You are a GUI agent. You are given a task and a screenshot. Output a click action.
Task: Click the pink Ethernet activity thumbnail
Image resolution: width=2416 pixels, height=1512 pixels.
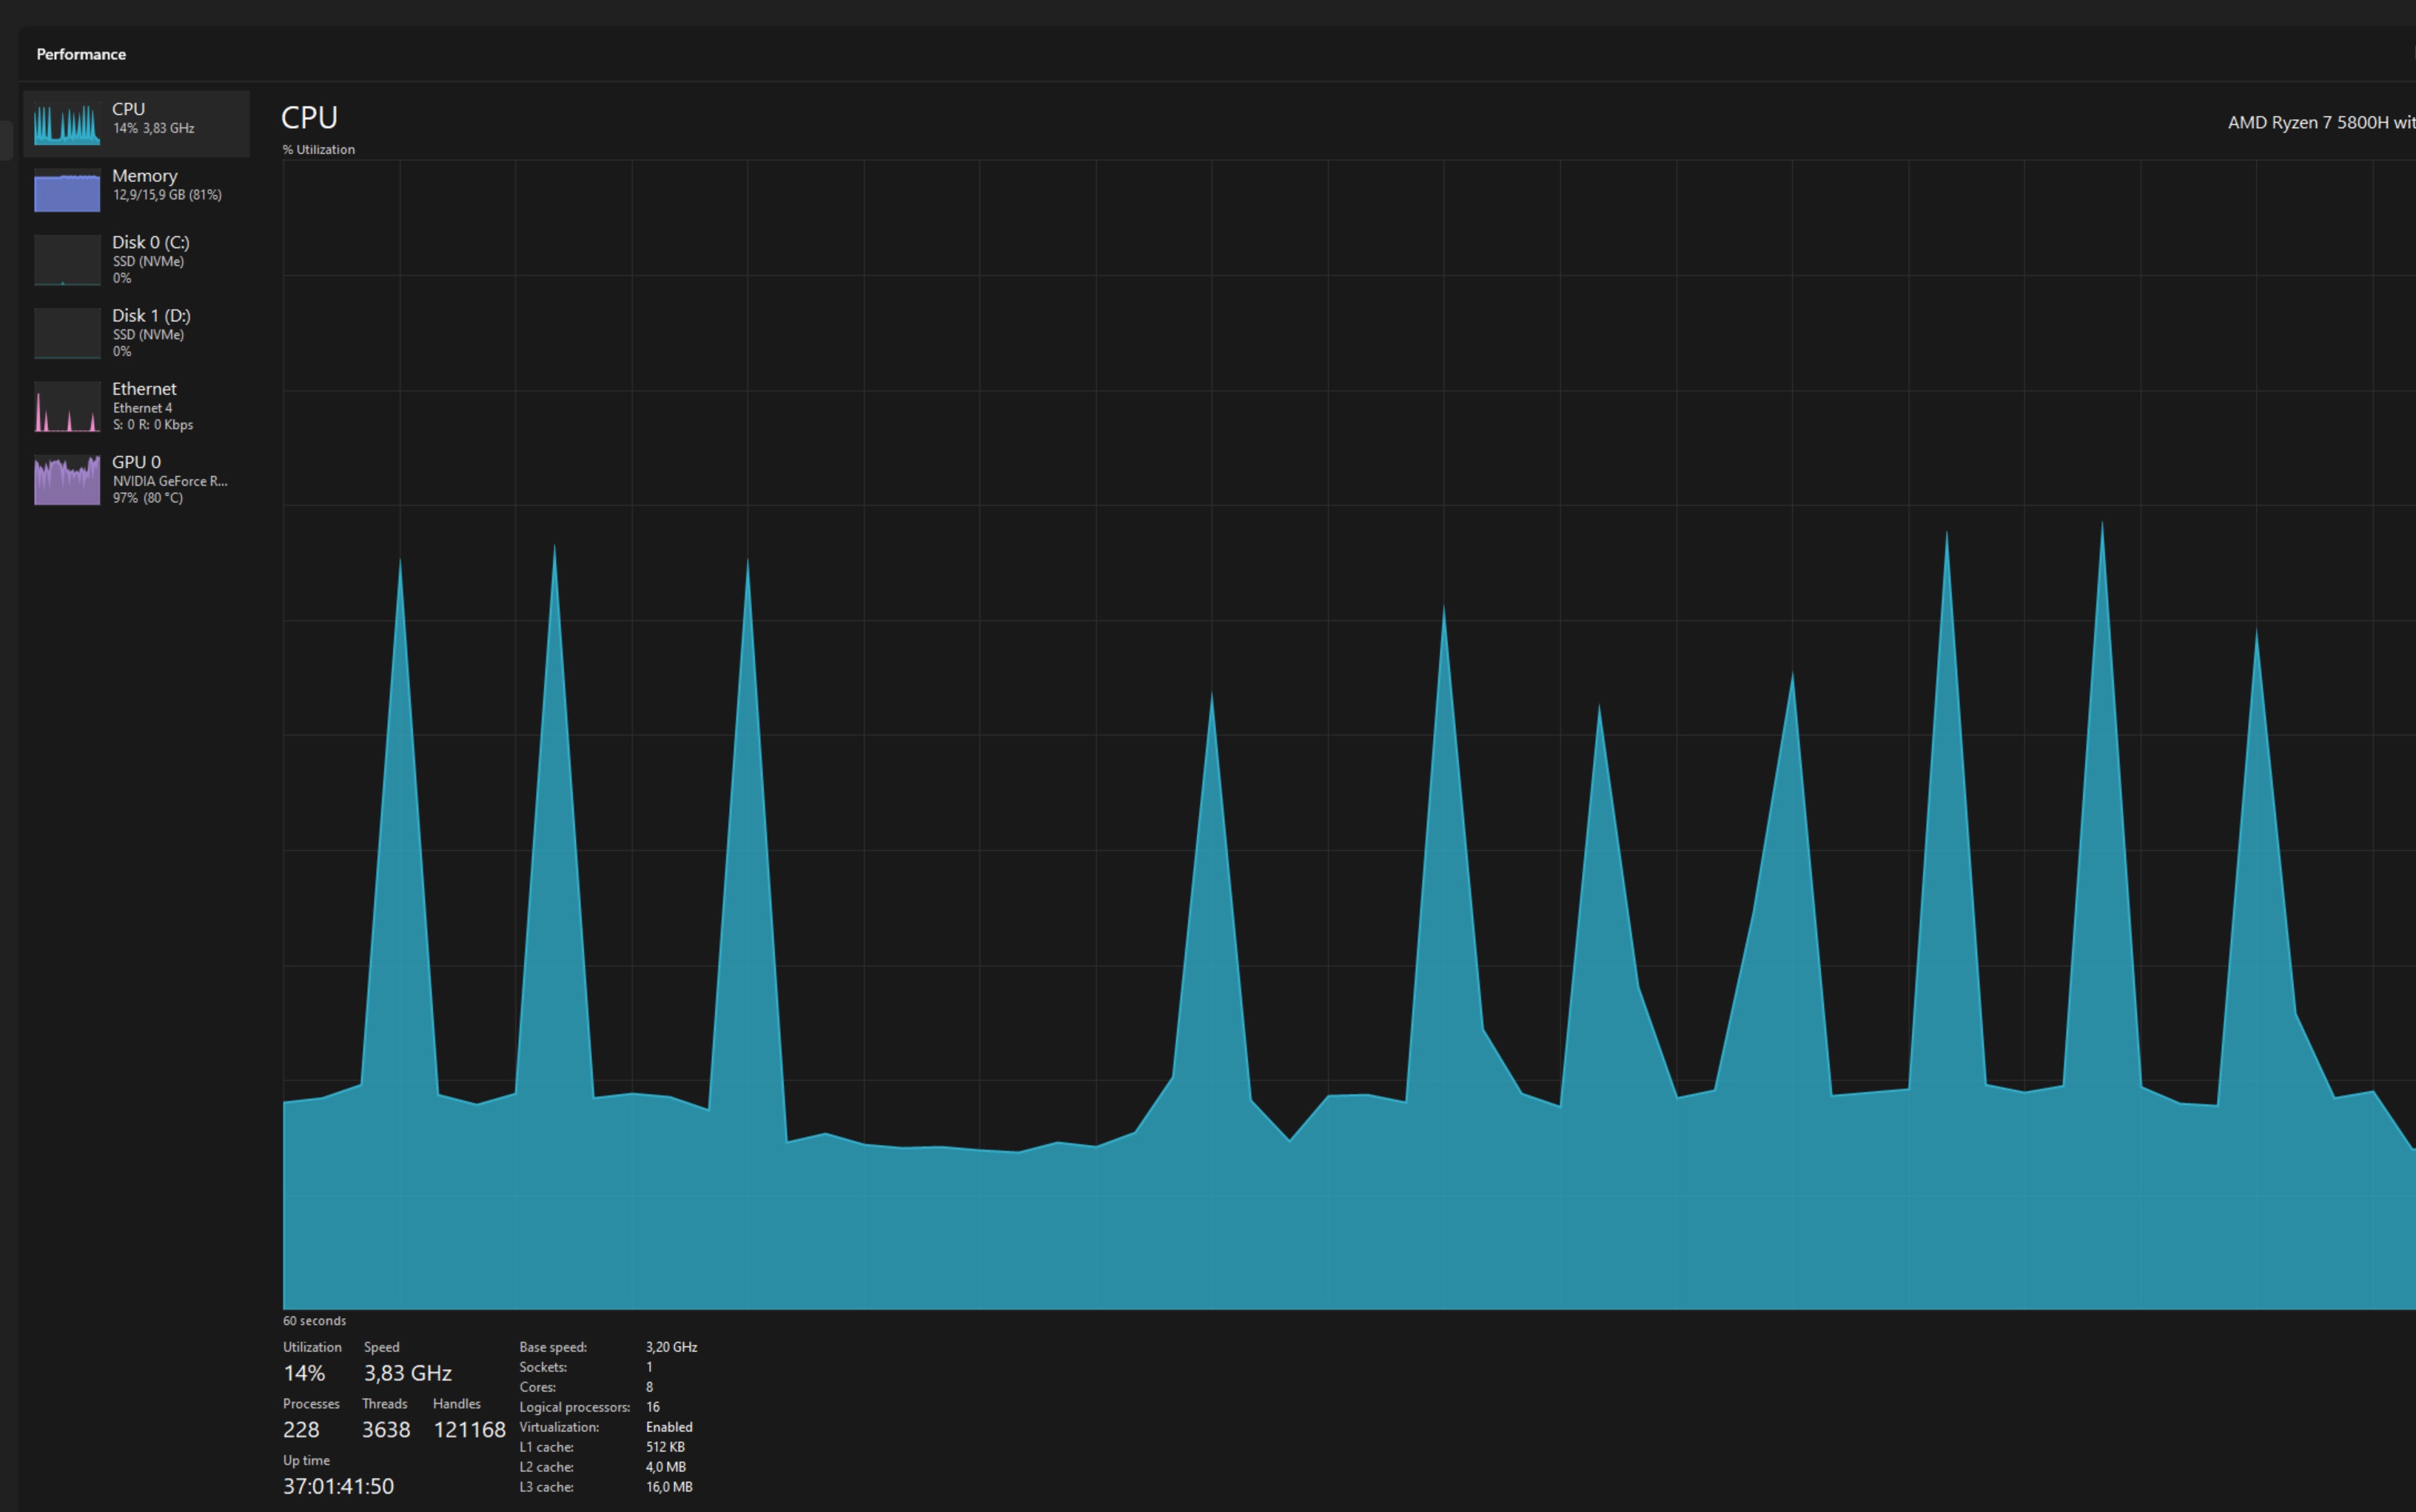click(x=67, y=406)
